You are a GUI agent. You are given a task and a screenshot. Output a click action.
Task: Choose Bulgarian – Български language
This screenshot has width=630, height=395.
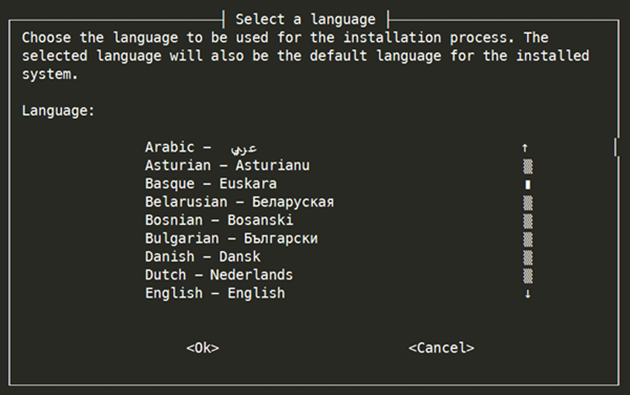[x=231, y=238]
